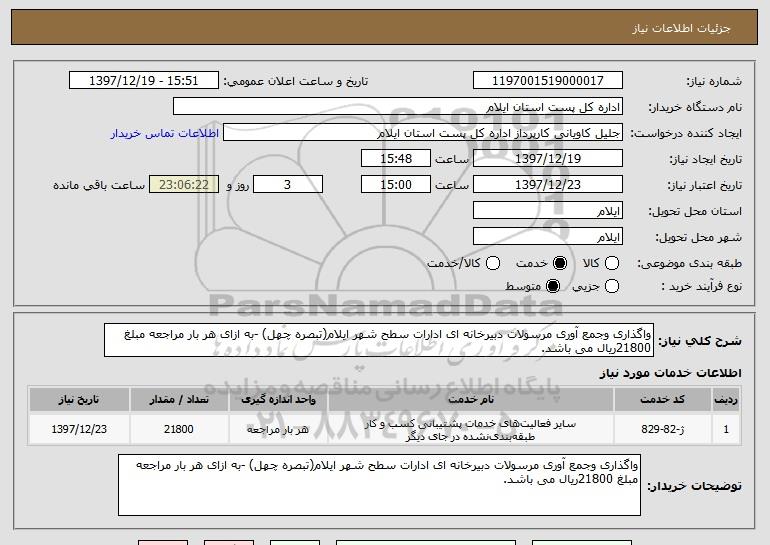Click validity time field 15:00
The image size is (770, 545).
tap(396, 185)
